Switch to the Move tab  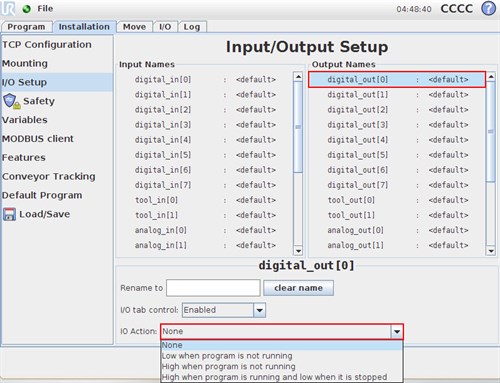[x=134, y=27]
